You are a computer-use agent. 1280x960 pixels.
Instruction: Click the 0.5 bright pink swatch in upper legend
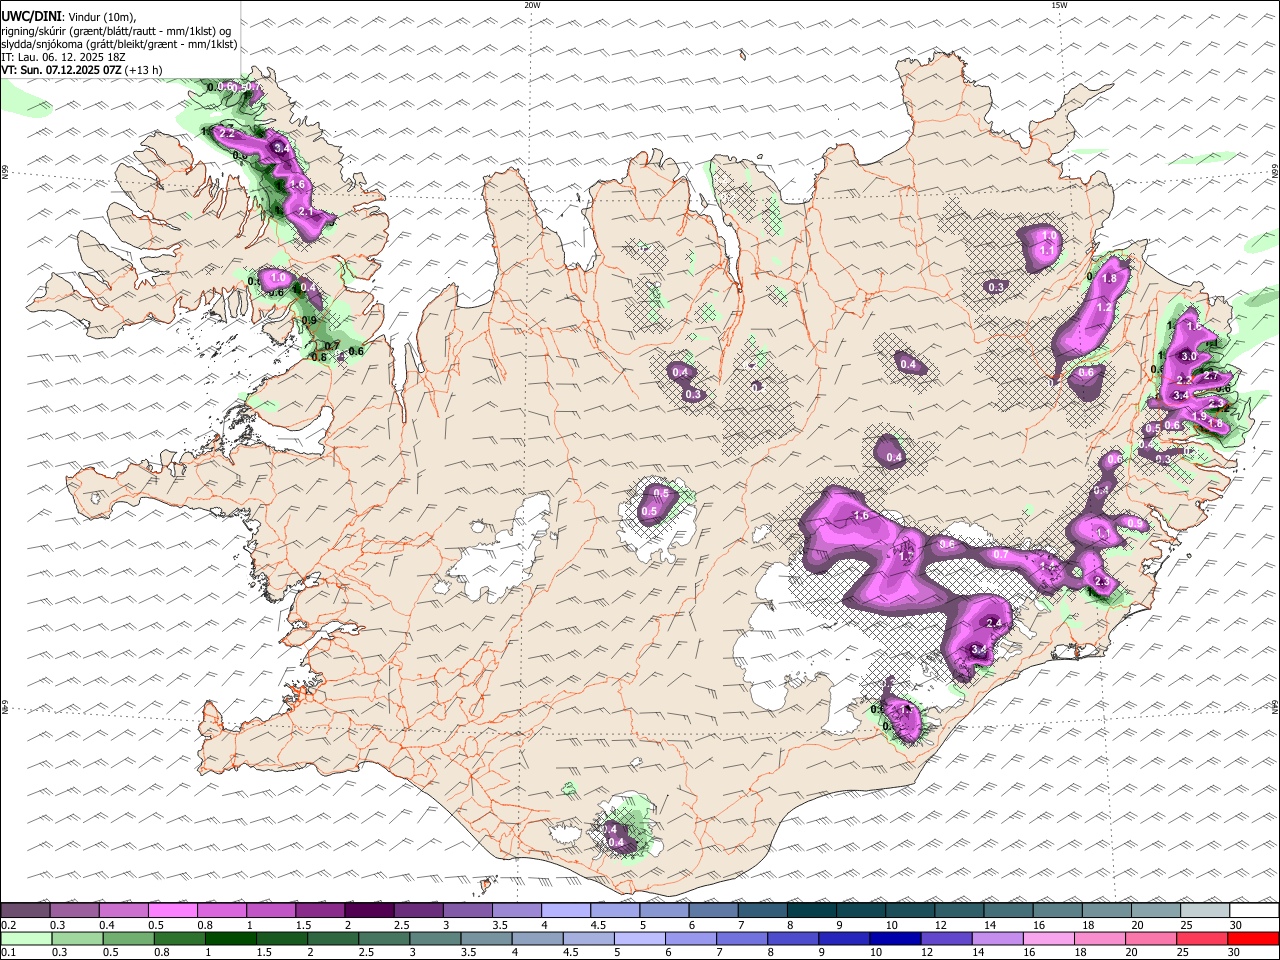(172, 910)
